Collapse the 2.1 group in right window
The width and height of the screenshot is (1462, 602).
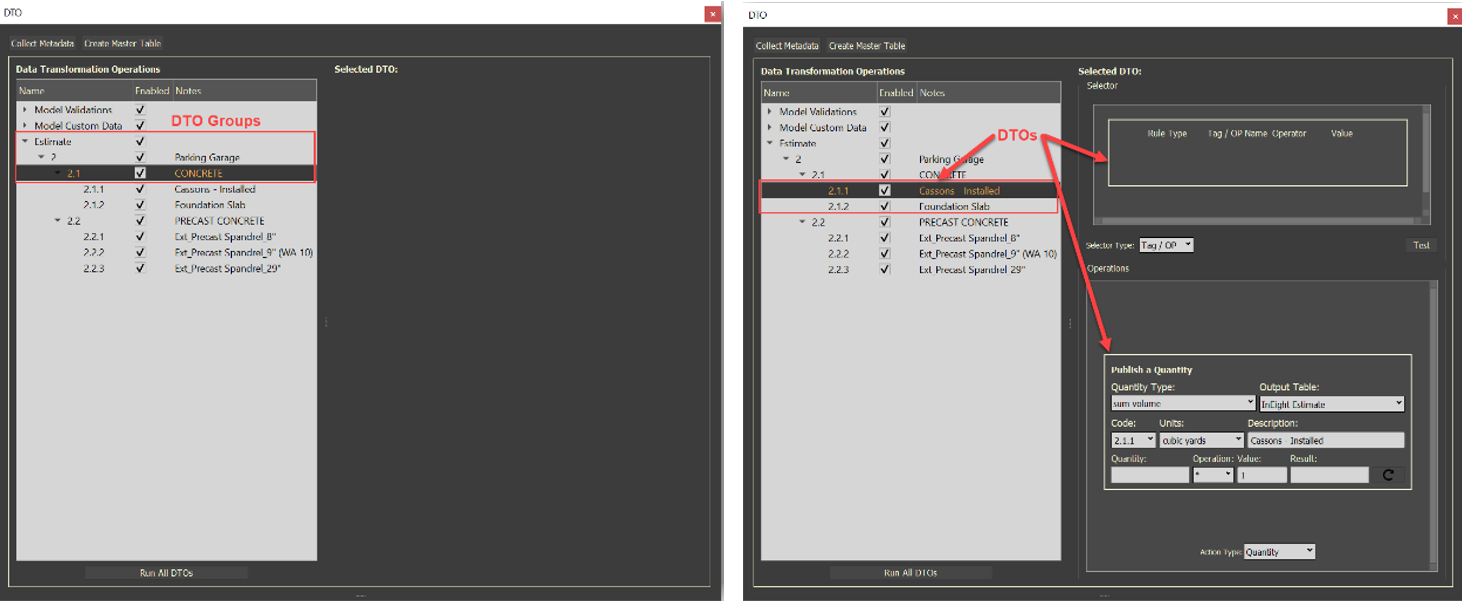[802, 175]
